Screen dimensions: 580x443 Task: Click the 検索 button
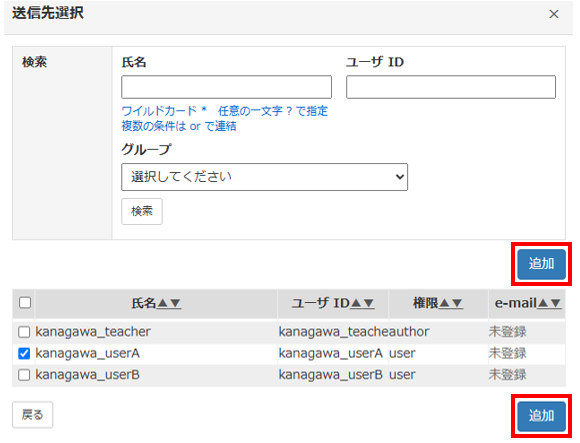pyautogui.click(x=142, y=212)
